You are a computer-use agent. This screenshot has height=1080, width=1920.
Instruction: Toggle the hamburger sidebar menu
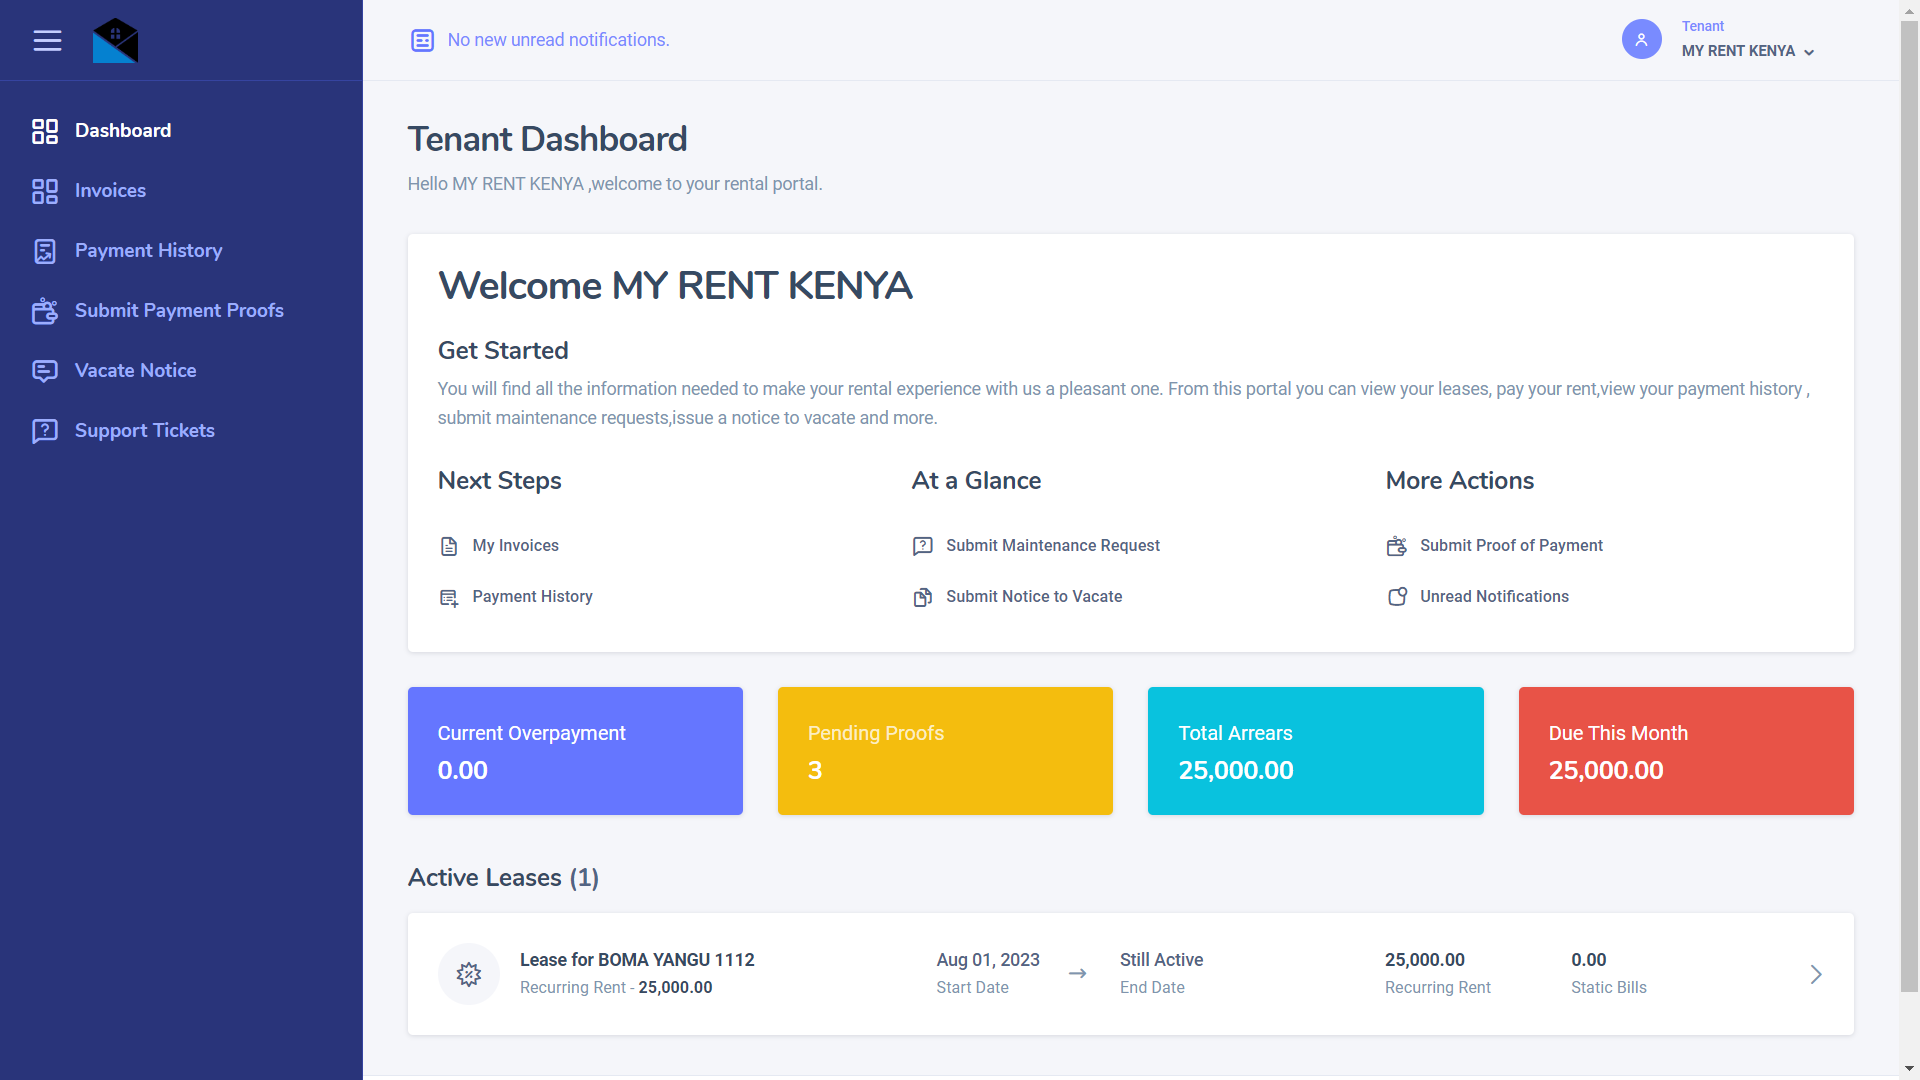click(x=47, y=40)
